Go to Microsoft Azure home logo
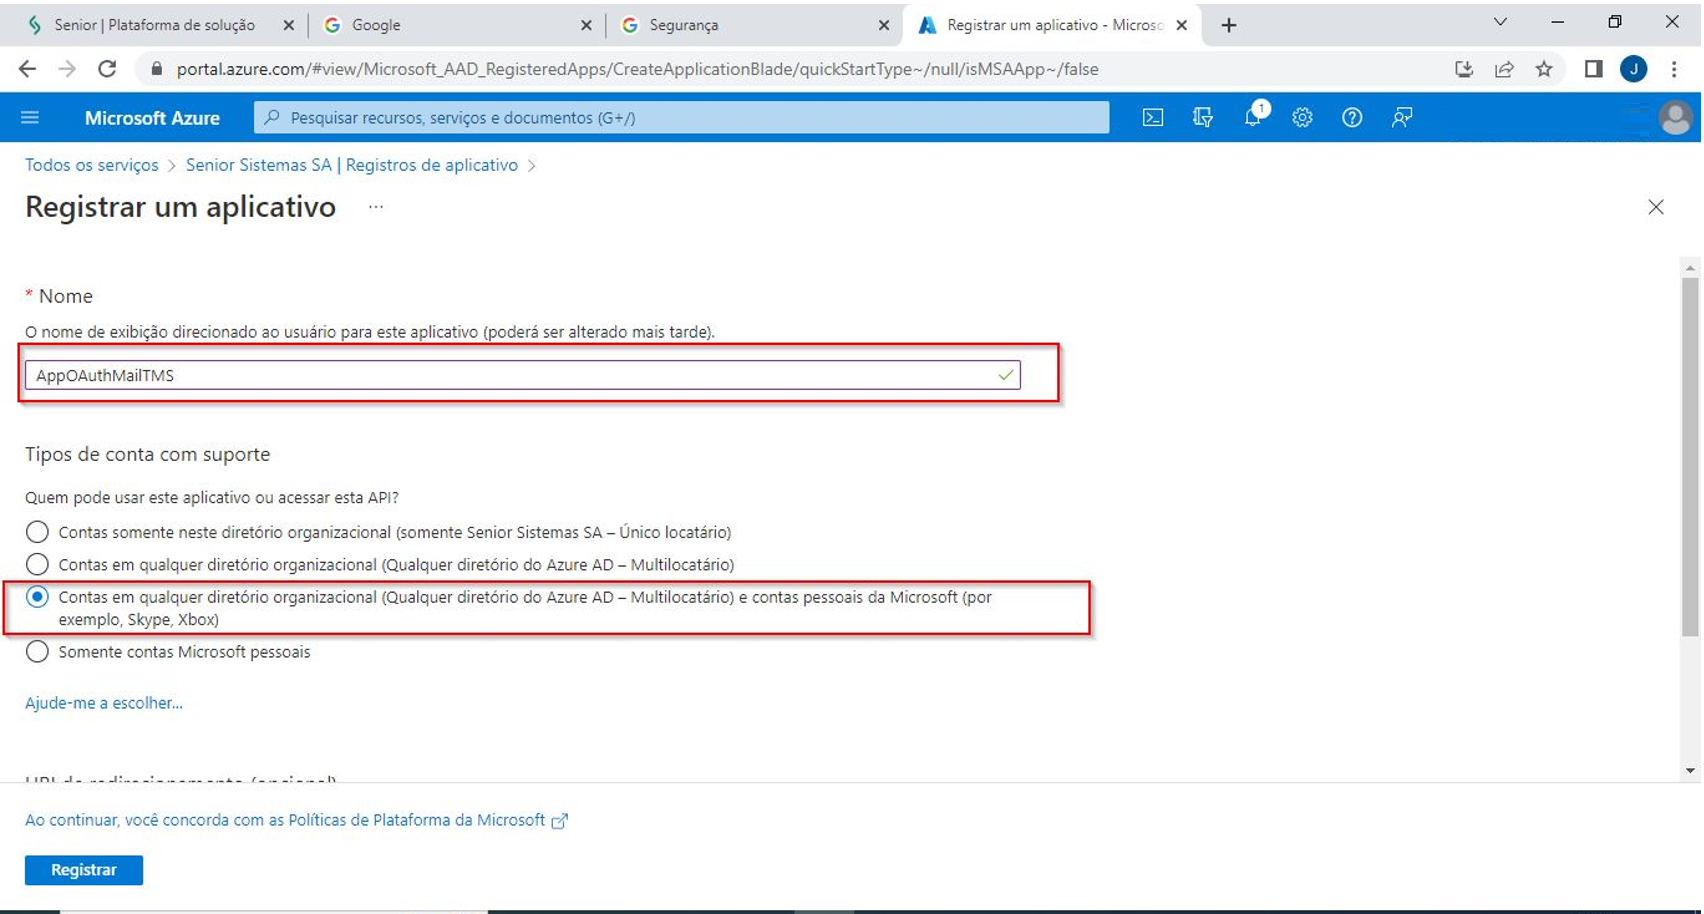This screenshot has height=914, width=1704. pos(152,118)
